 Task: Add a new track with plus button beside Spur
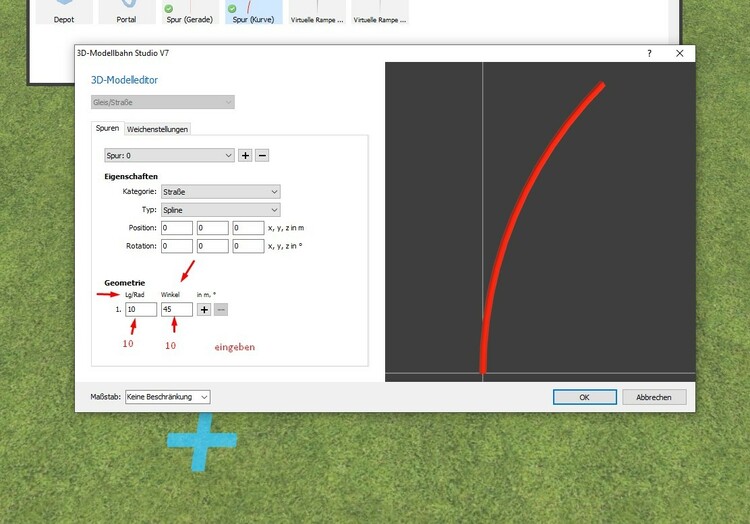pyautogui.click(x=245, y=155)
